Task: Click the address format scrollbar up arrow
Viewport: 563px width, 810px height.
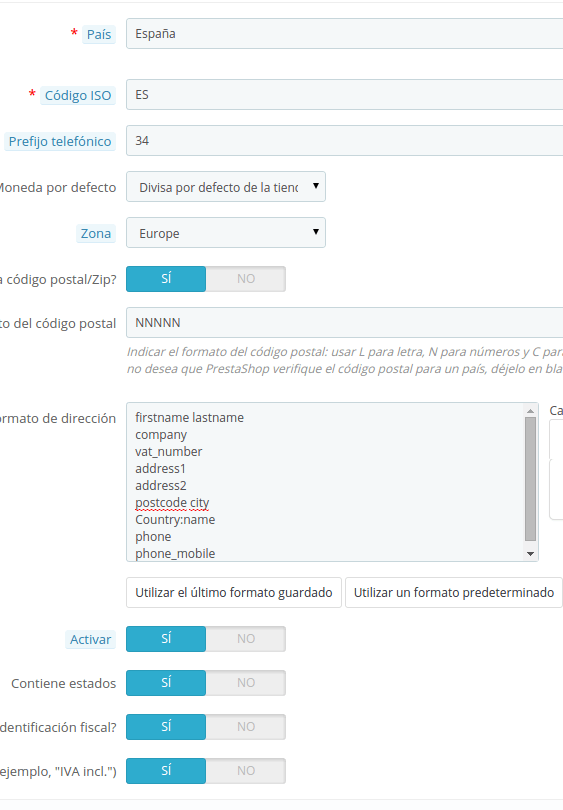Action: (530, 411)
